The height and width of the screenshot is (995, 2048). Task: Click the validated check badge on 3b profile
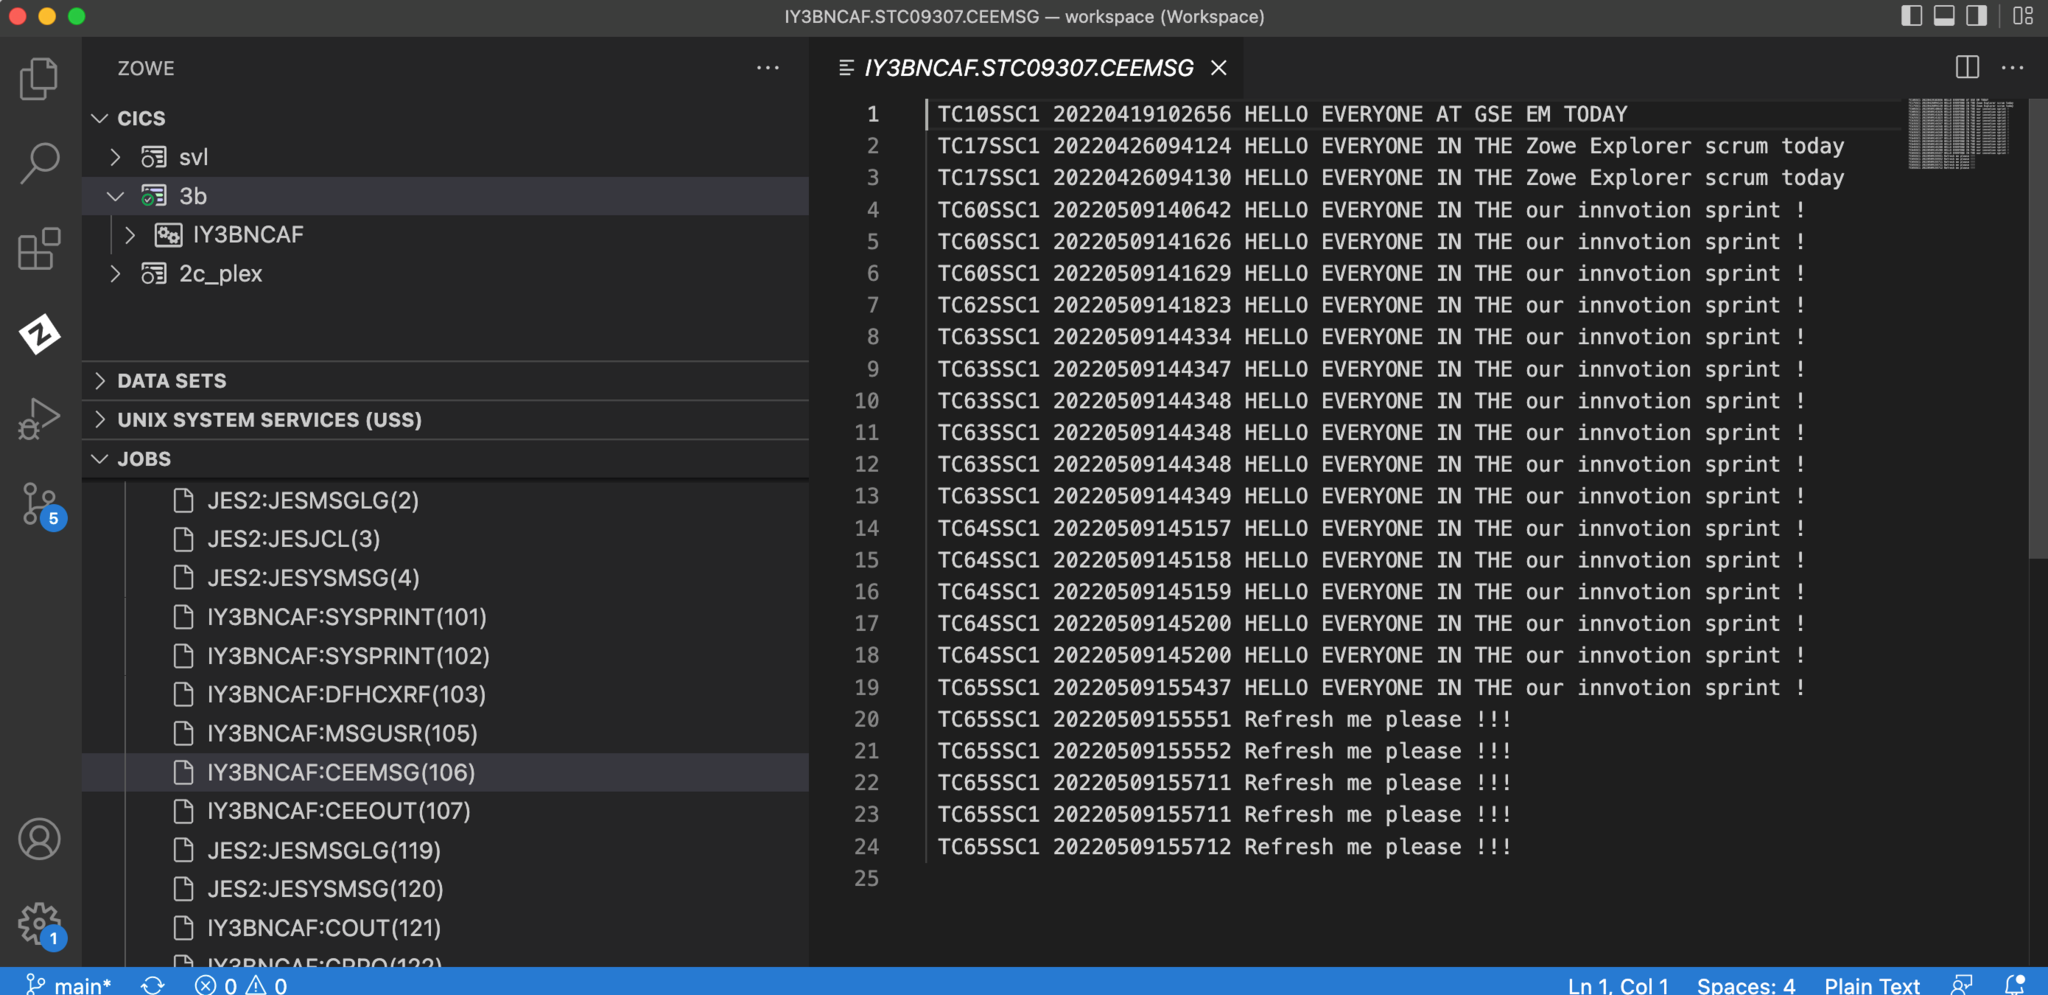click(149, 202)
